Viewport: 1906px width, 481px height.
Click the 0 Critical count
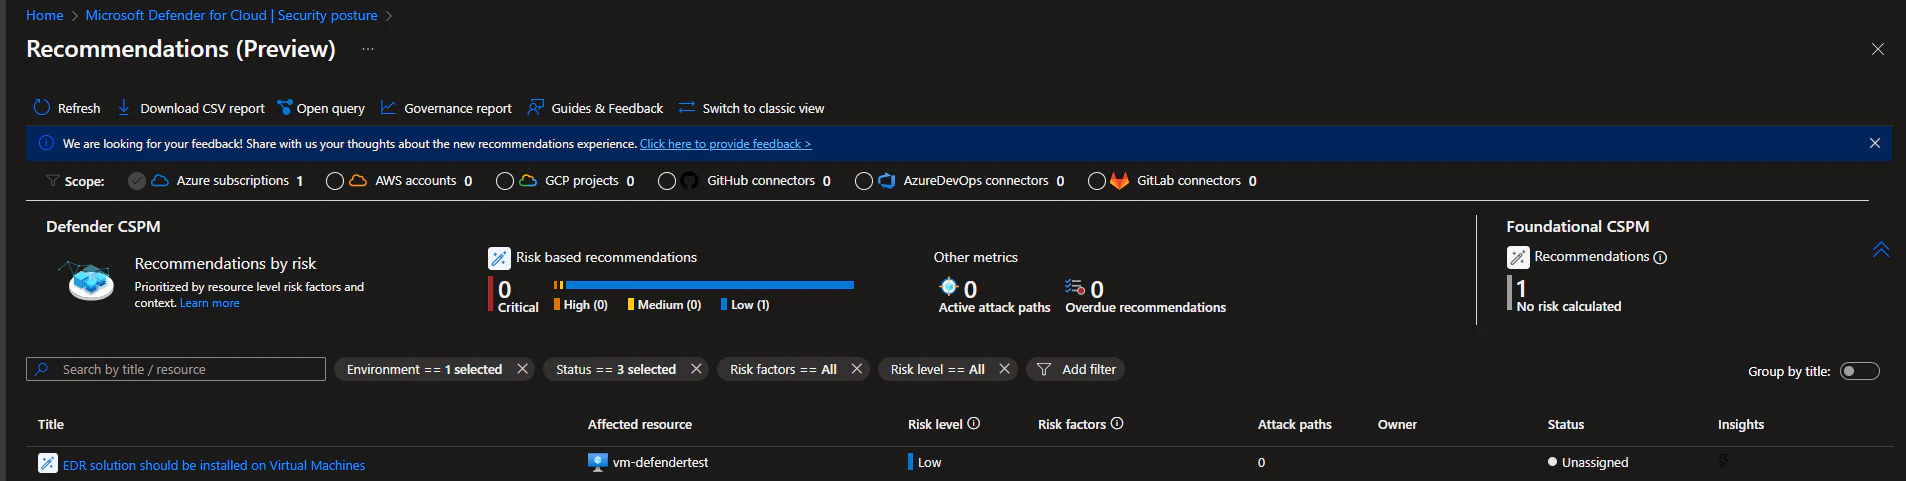[505, 289]
